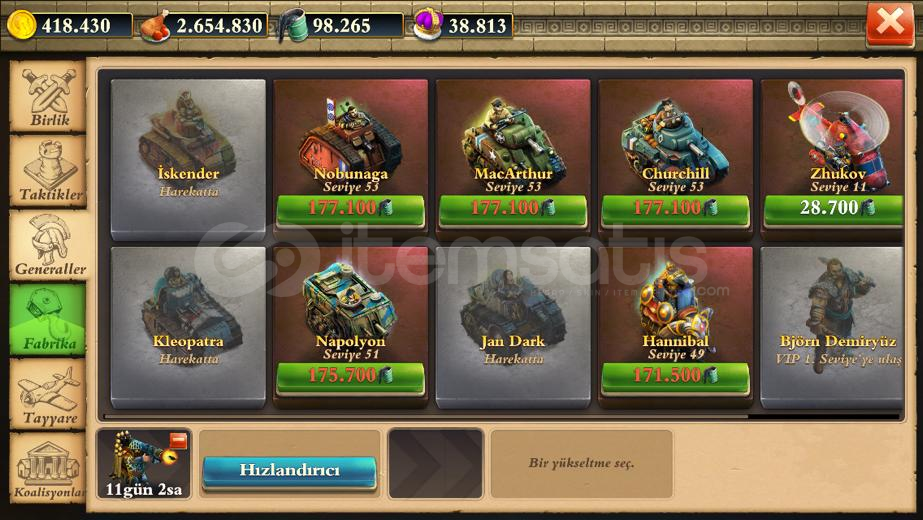
Task: Open the Tayyare airplane tab
Action: point(48,395)
